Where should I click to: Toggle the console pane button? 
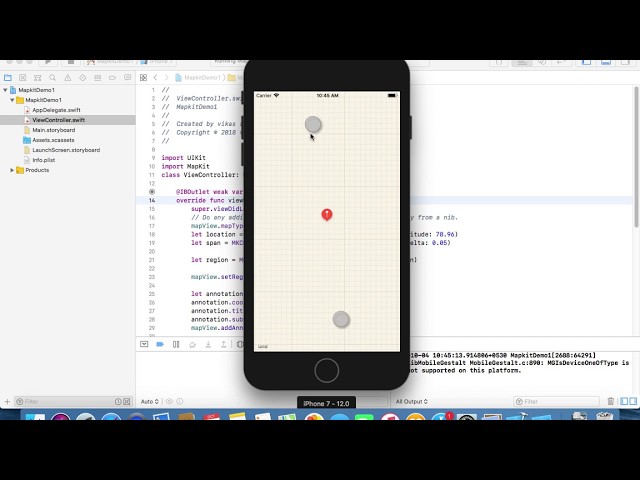(633, 402)
